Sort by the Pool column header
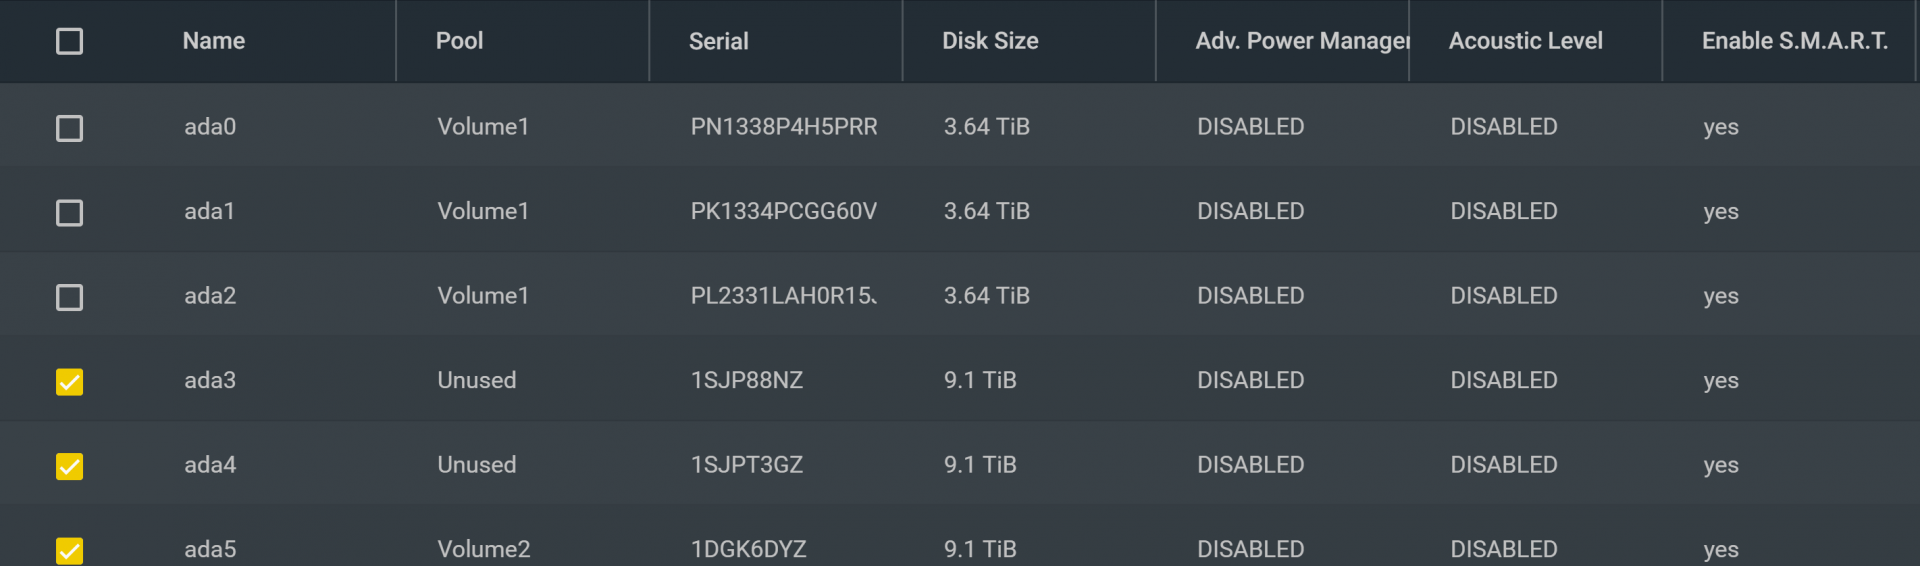Viewport: 1920px width, 566px height. point(459,41)
